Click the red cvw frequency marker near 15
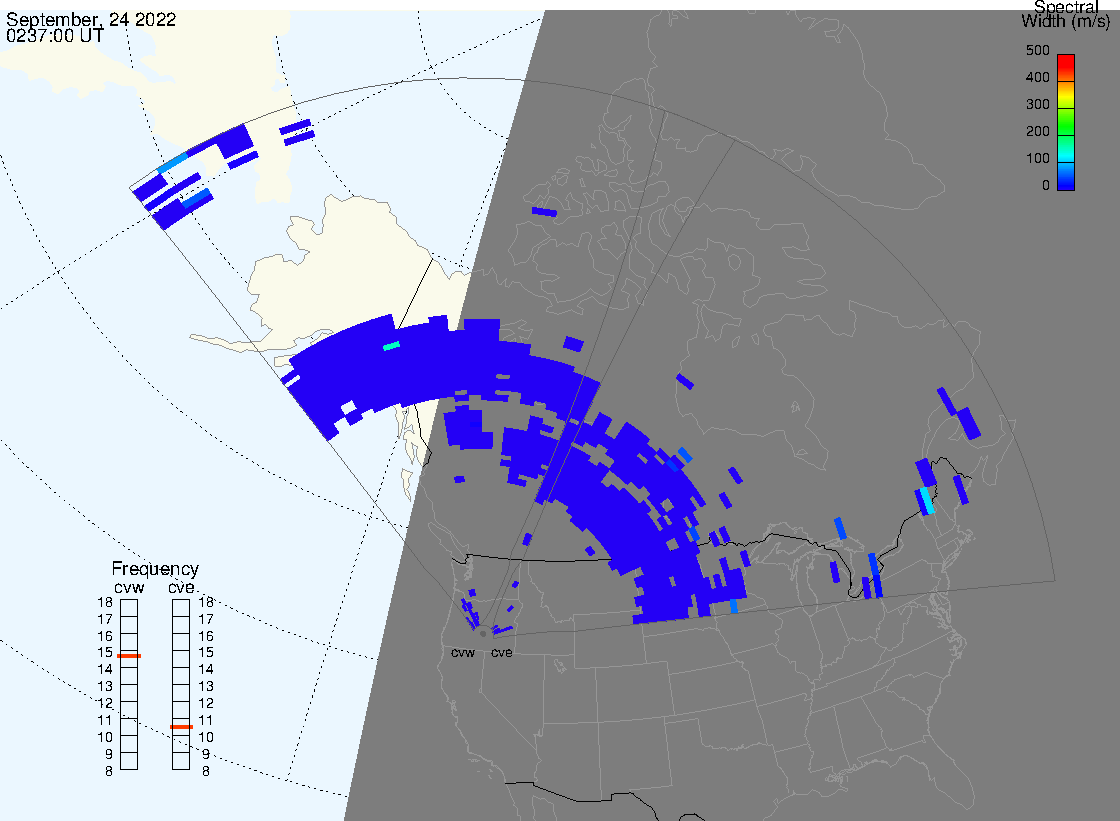This screenshot has height=821, width=1120. coord(129,656)
